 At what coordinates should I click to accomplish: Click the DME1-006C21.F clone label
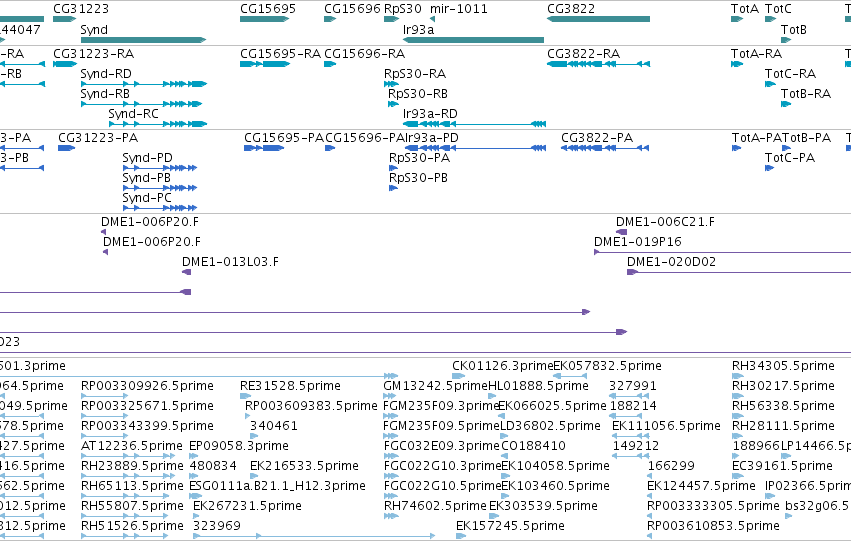click(x=665, y=222)
